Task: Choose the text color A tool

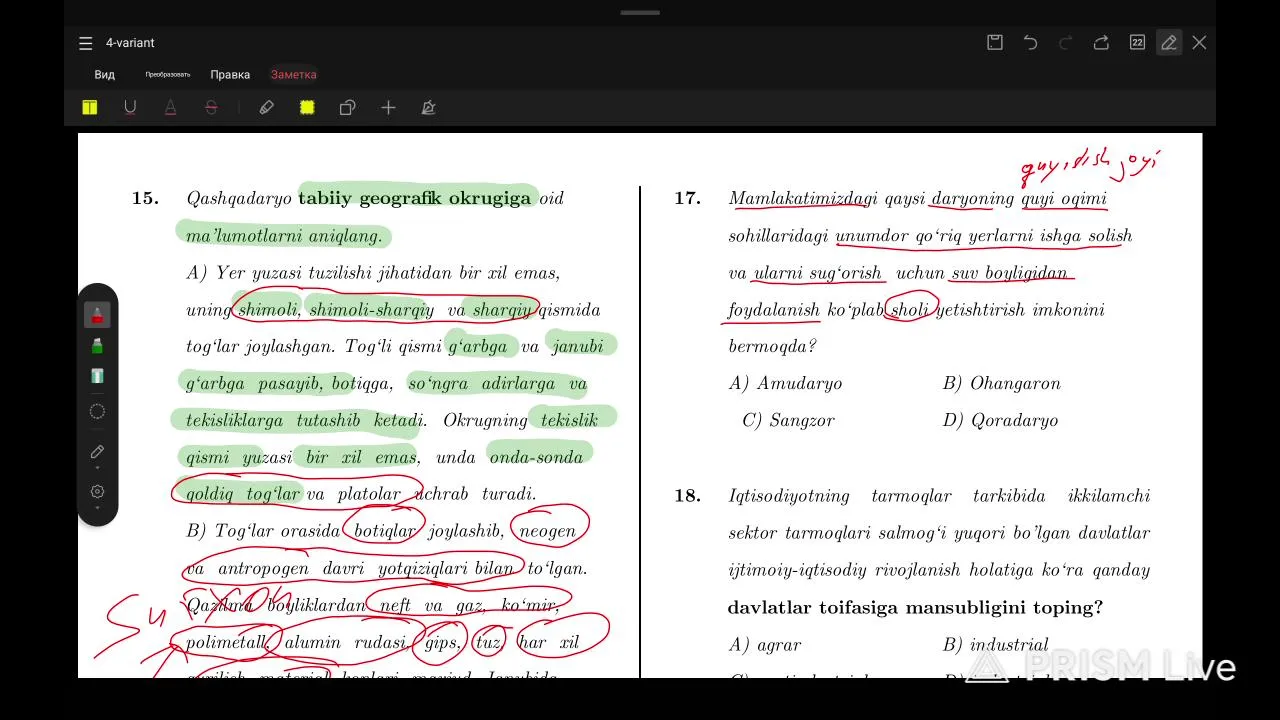Action: (171, 108)
